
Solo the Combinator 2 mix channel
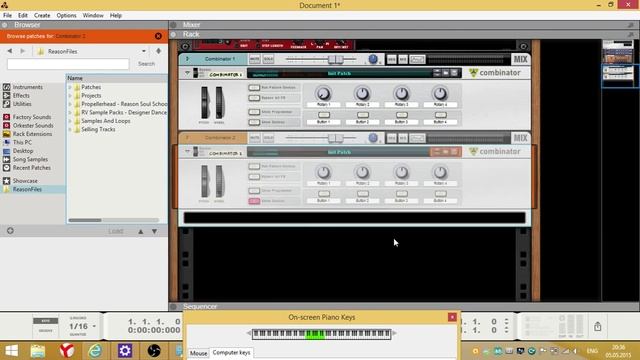268,138
